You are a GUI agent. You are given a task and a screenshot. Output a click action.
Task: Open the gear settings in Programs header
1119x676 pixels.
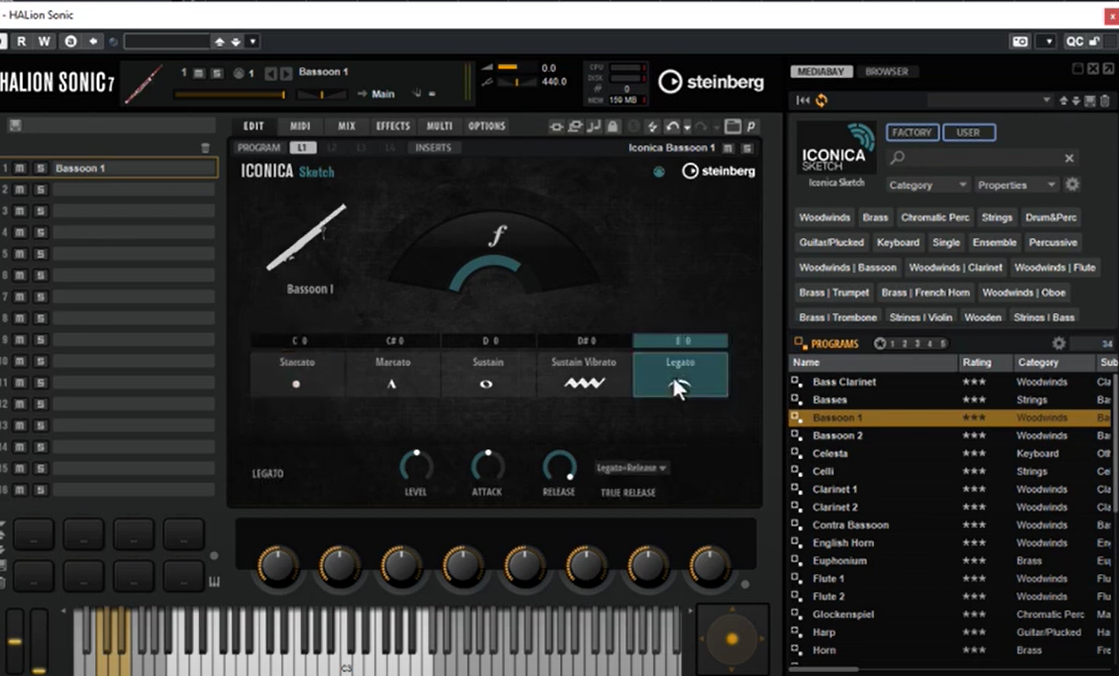(1059, 343)
